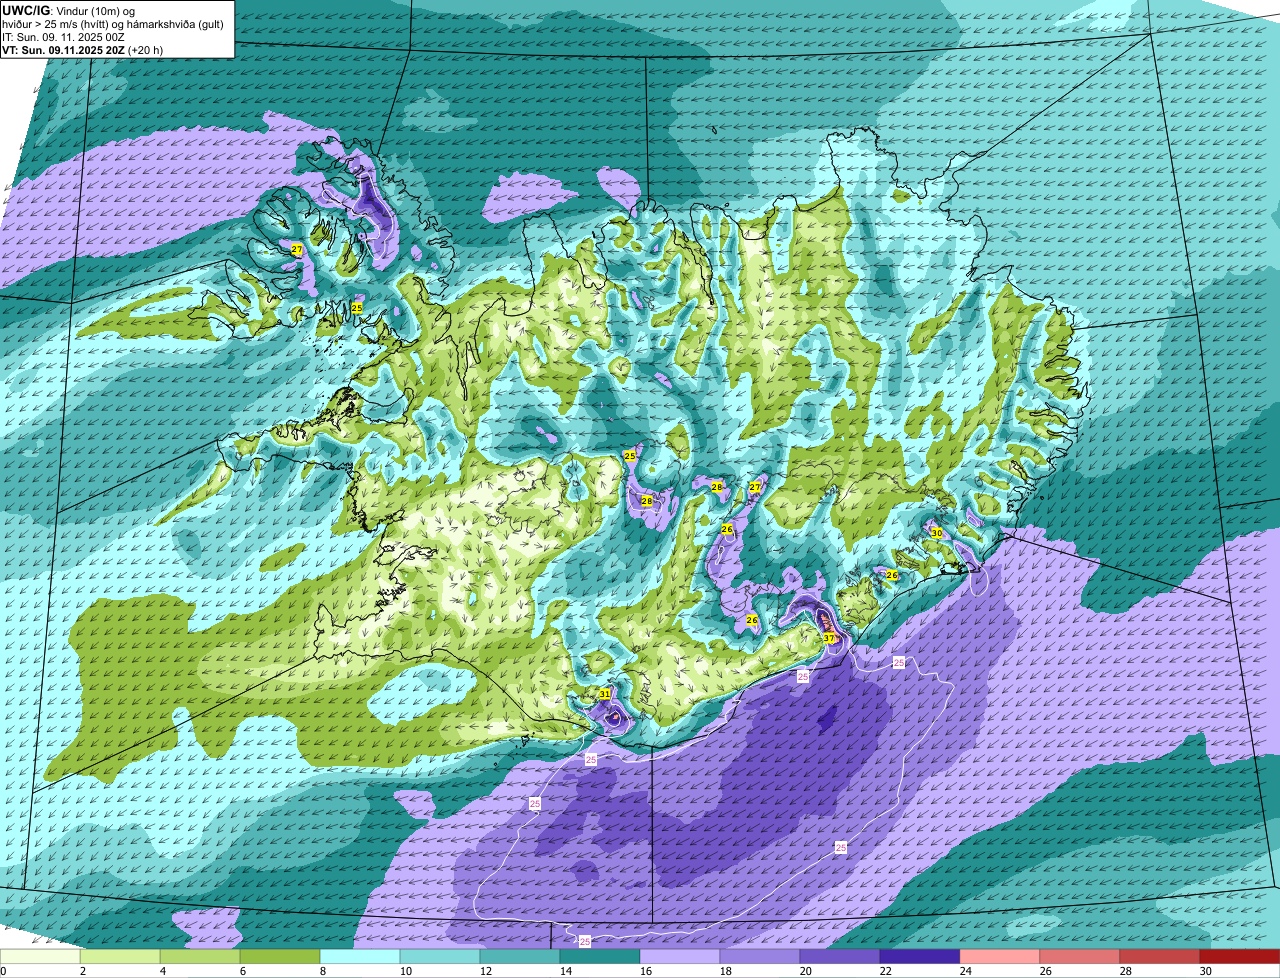Image resolution: width=1280 pixels, height=978 pixels.
Task: Click the legend scale number '0'
Action: click(x=3, y=971)
